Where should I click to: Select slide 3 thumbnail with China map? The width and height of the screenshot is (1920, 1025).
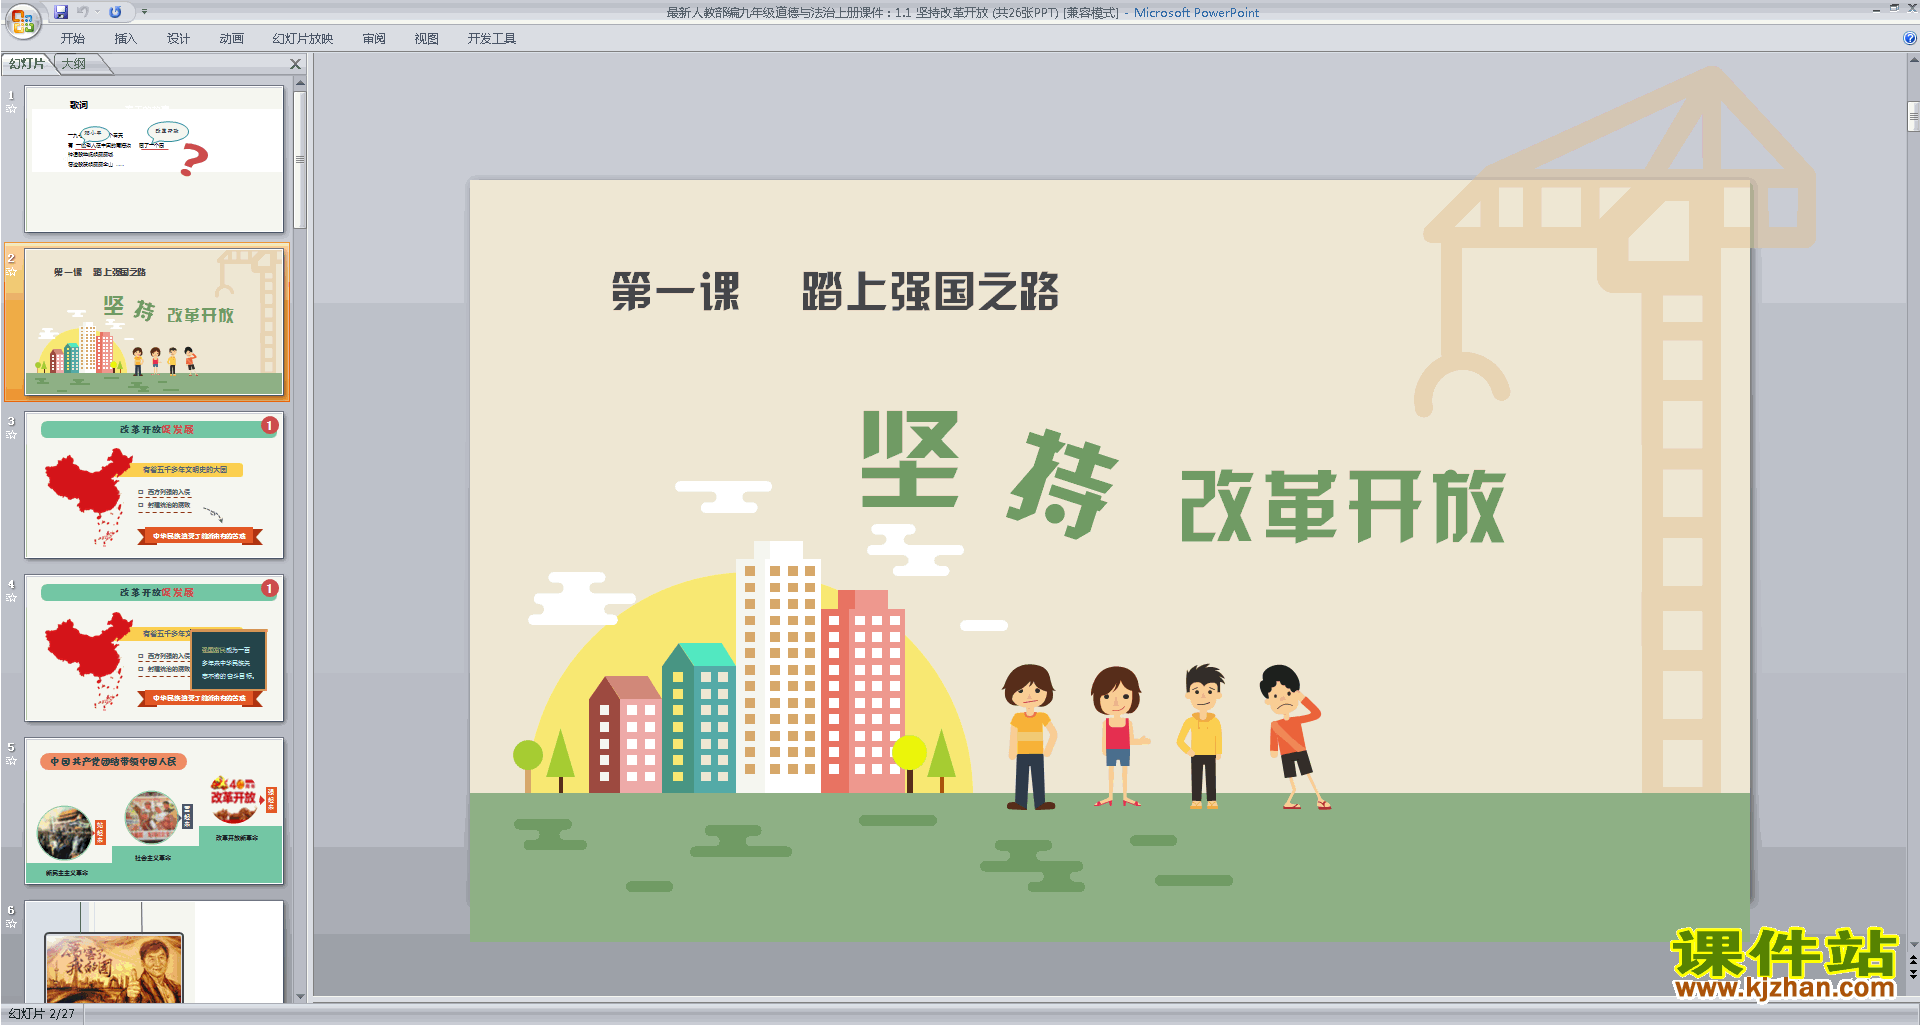pos(154,485)
